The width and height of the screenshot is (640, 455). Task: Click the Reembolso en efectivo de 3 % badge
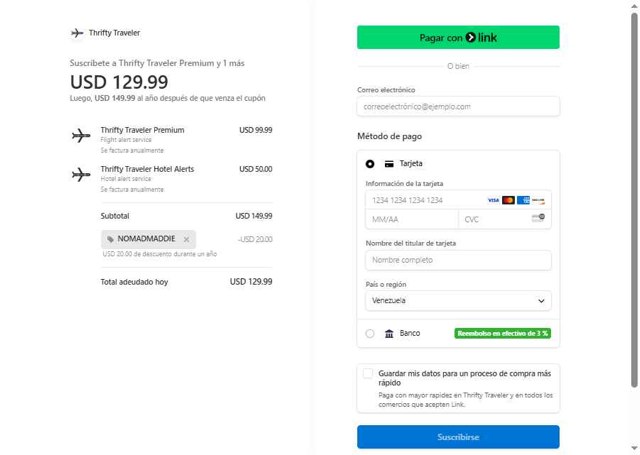[x=502, y=334]
